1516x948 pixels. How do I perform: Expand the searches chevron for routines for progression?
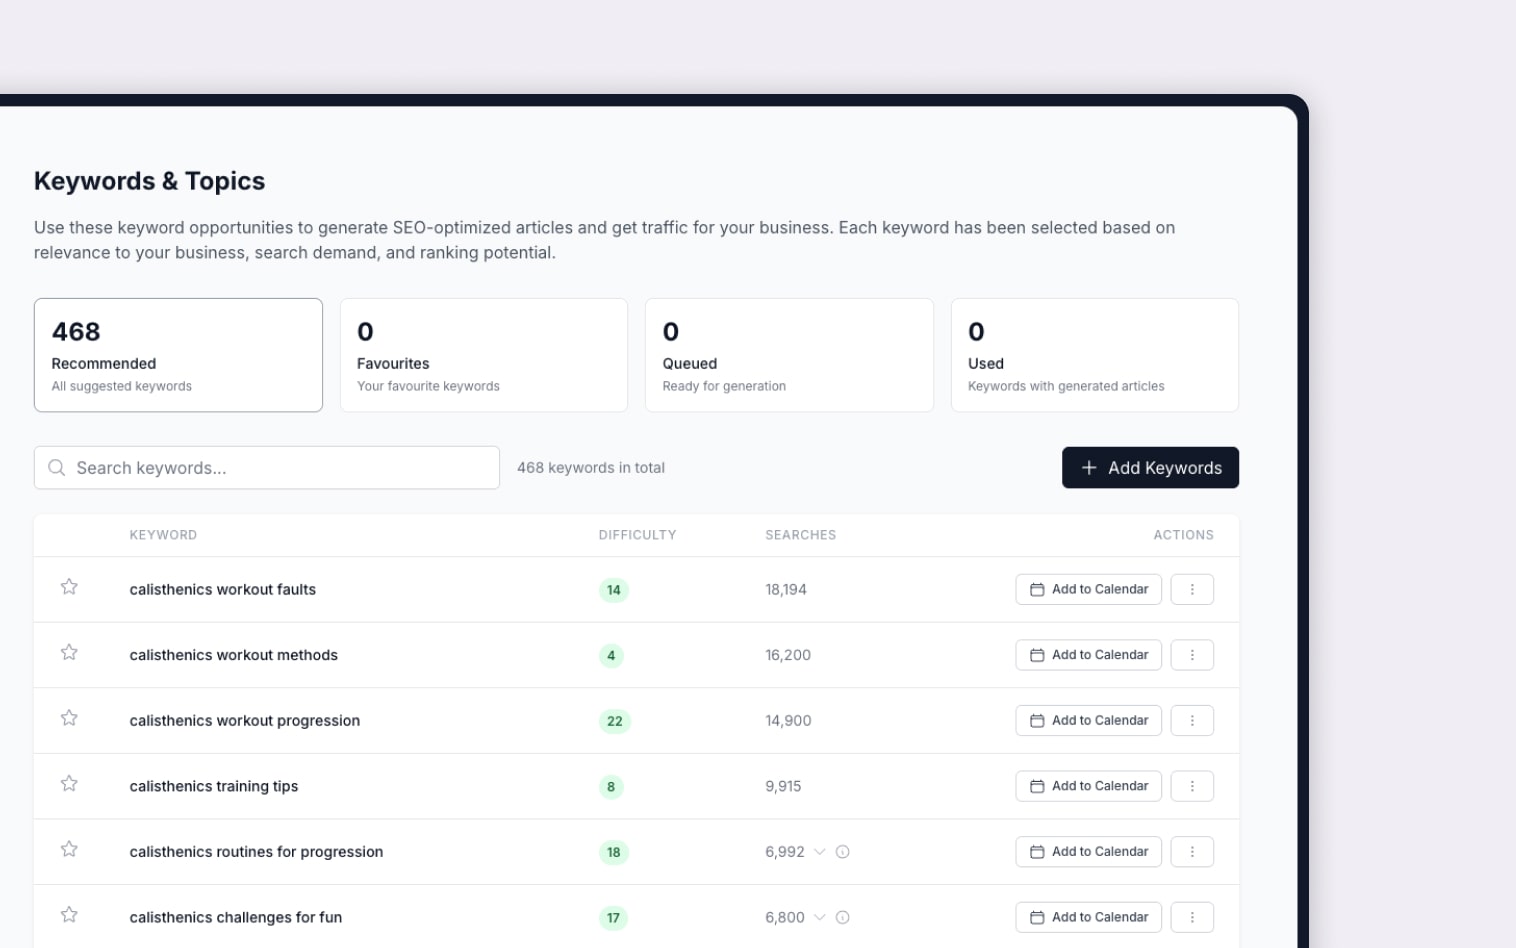(820, 852)
